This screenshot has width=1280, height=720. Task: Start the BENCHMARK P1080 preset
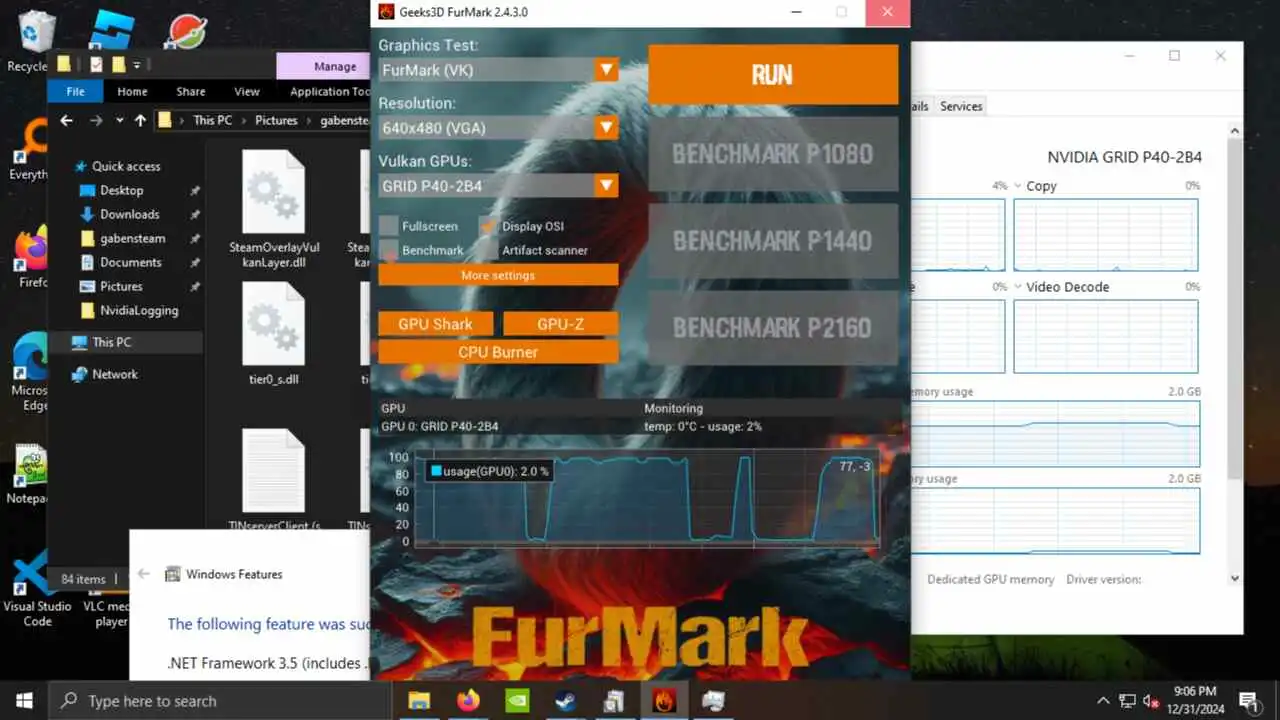pos(773,154)
